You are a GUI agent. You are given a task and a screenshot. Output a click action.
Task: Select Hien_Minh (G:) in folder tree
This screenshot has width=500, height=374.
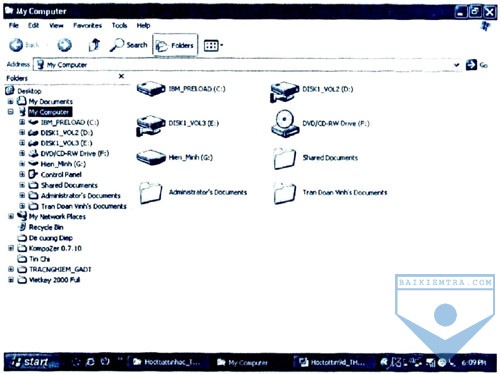[x=63, y=164]
